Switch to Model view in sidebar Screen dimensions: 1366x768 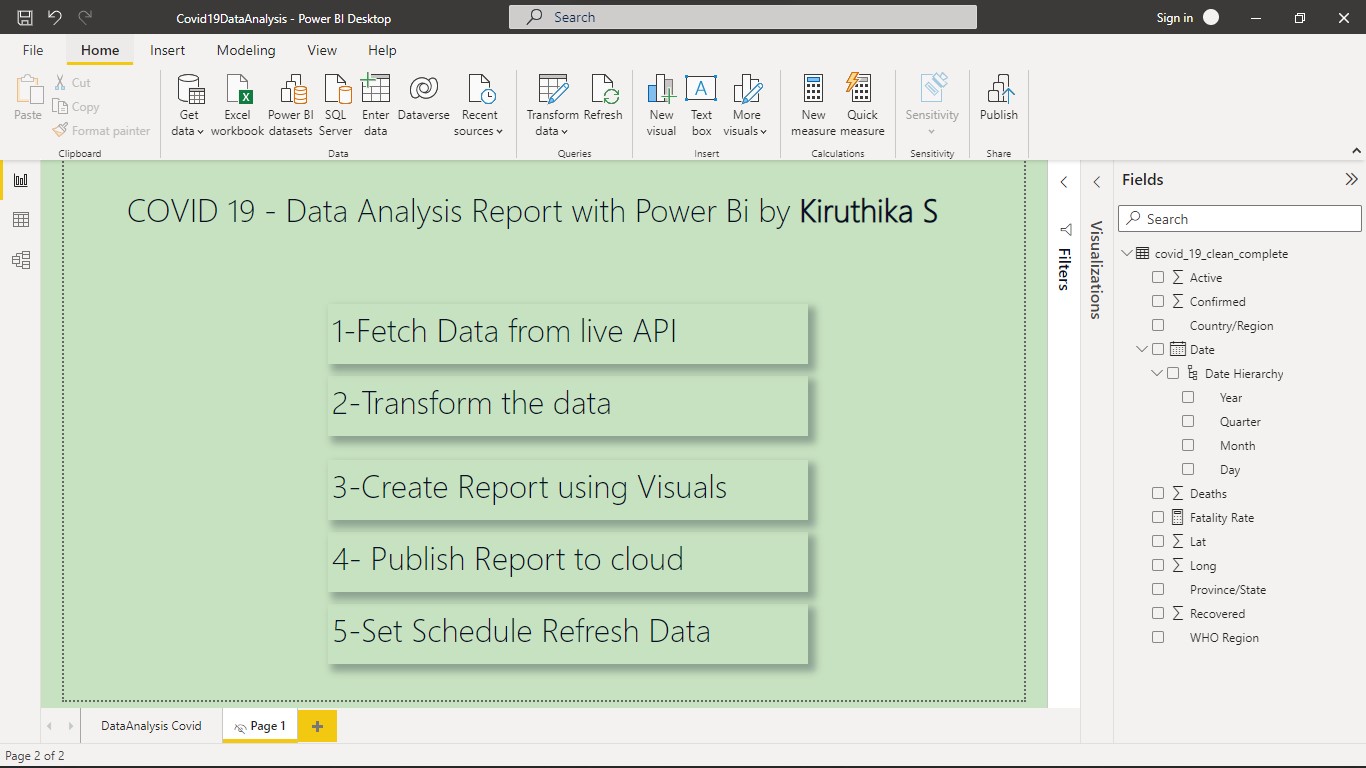tap(21, 260)
